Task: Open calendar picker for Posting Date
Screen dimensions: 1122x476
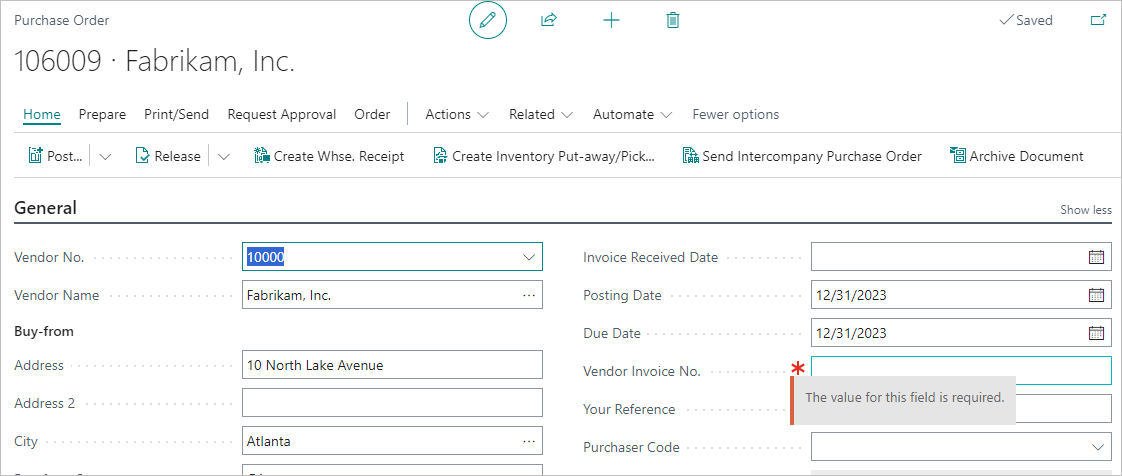Action: [x=1096, y=295]
